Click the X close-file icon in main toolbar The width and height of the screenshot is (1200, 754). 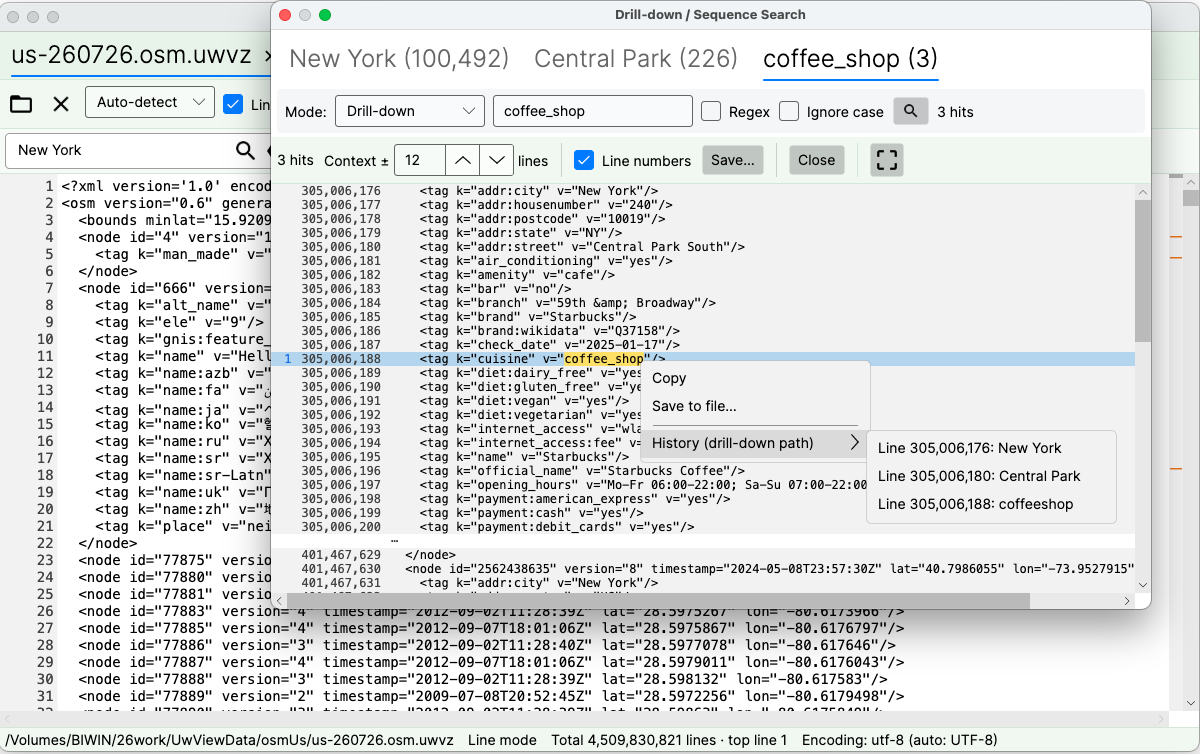click(61, 104)
